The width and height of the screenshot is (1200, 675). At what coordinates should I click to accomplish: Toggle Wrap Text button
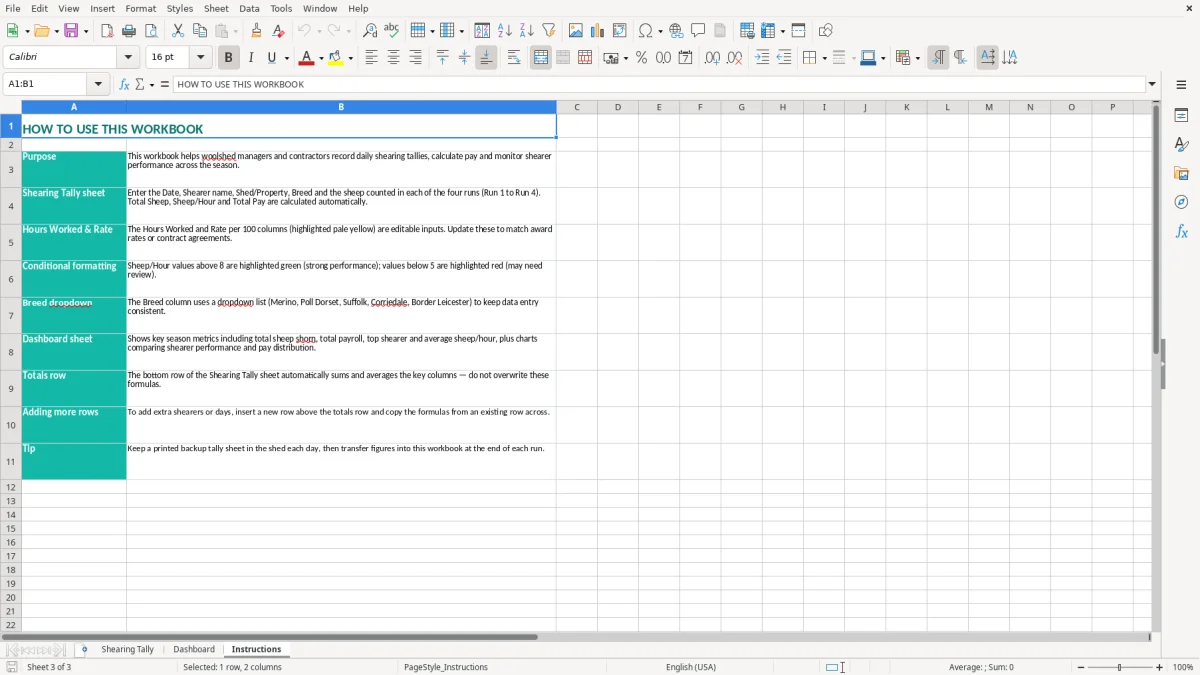point(514,58)
